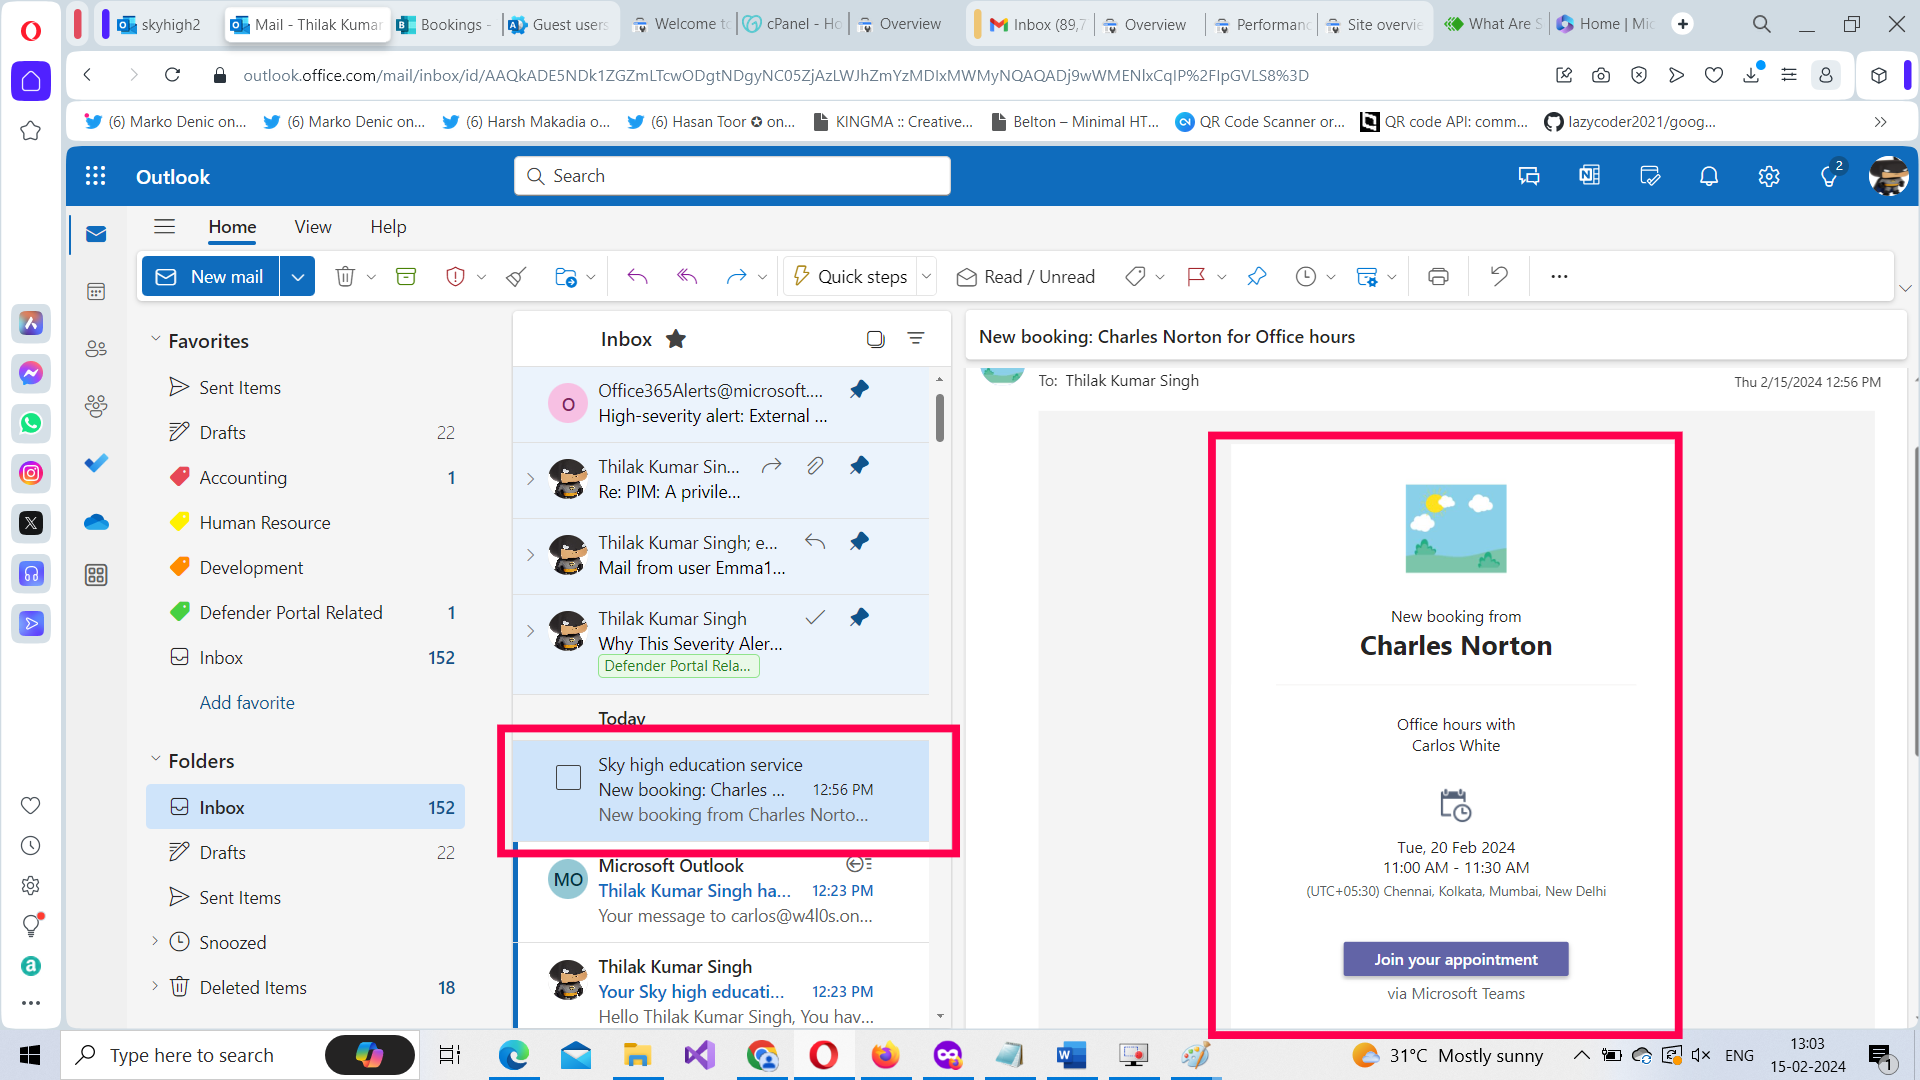Open the Help menu
The height and width of the screenshot is (1080, 1920).
[388, 227]
